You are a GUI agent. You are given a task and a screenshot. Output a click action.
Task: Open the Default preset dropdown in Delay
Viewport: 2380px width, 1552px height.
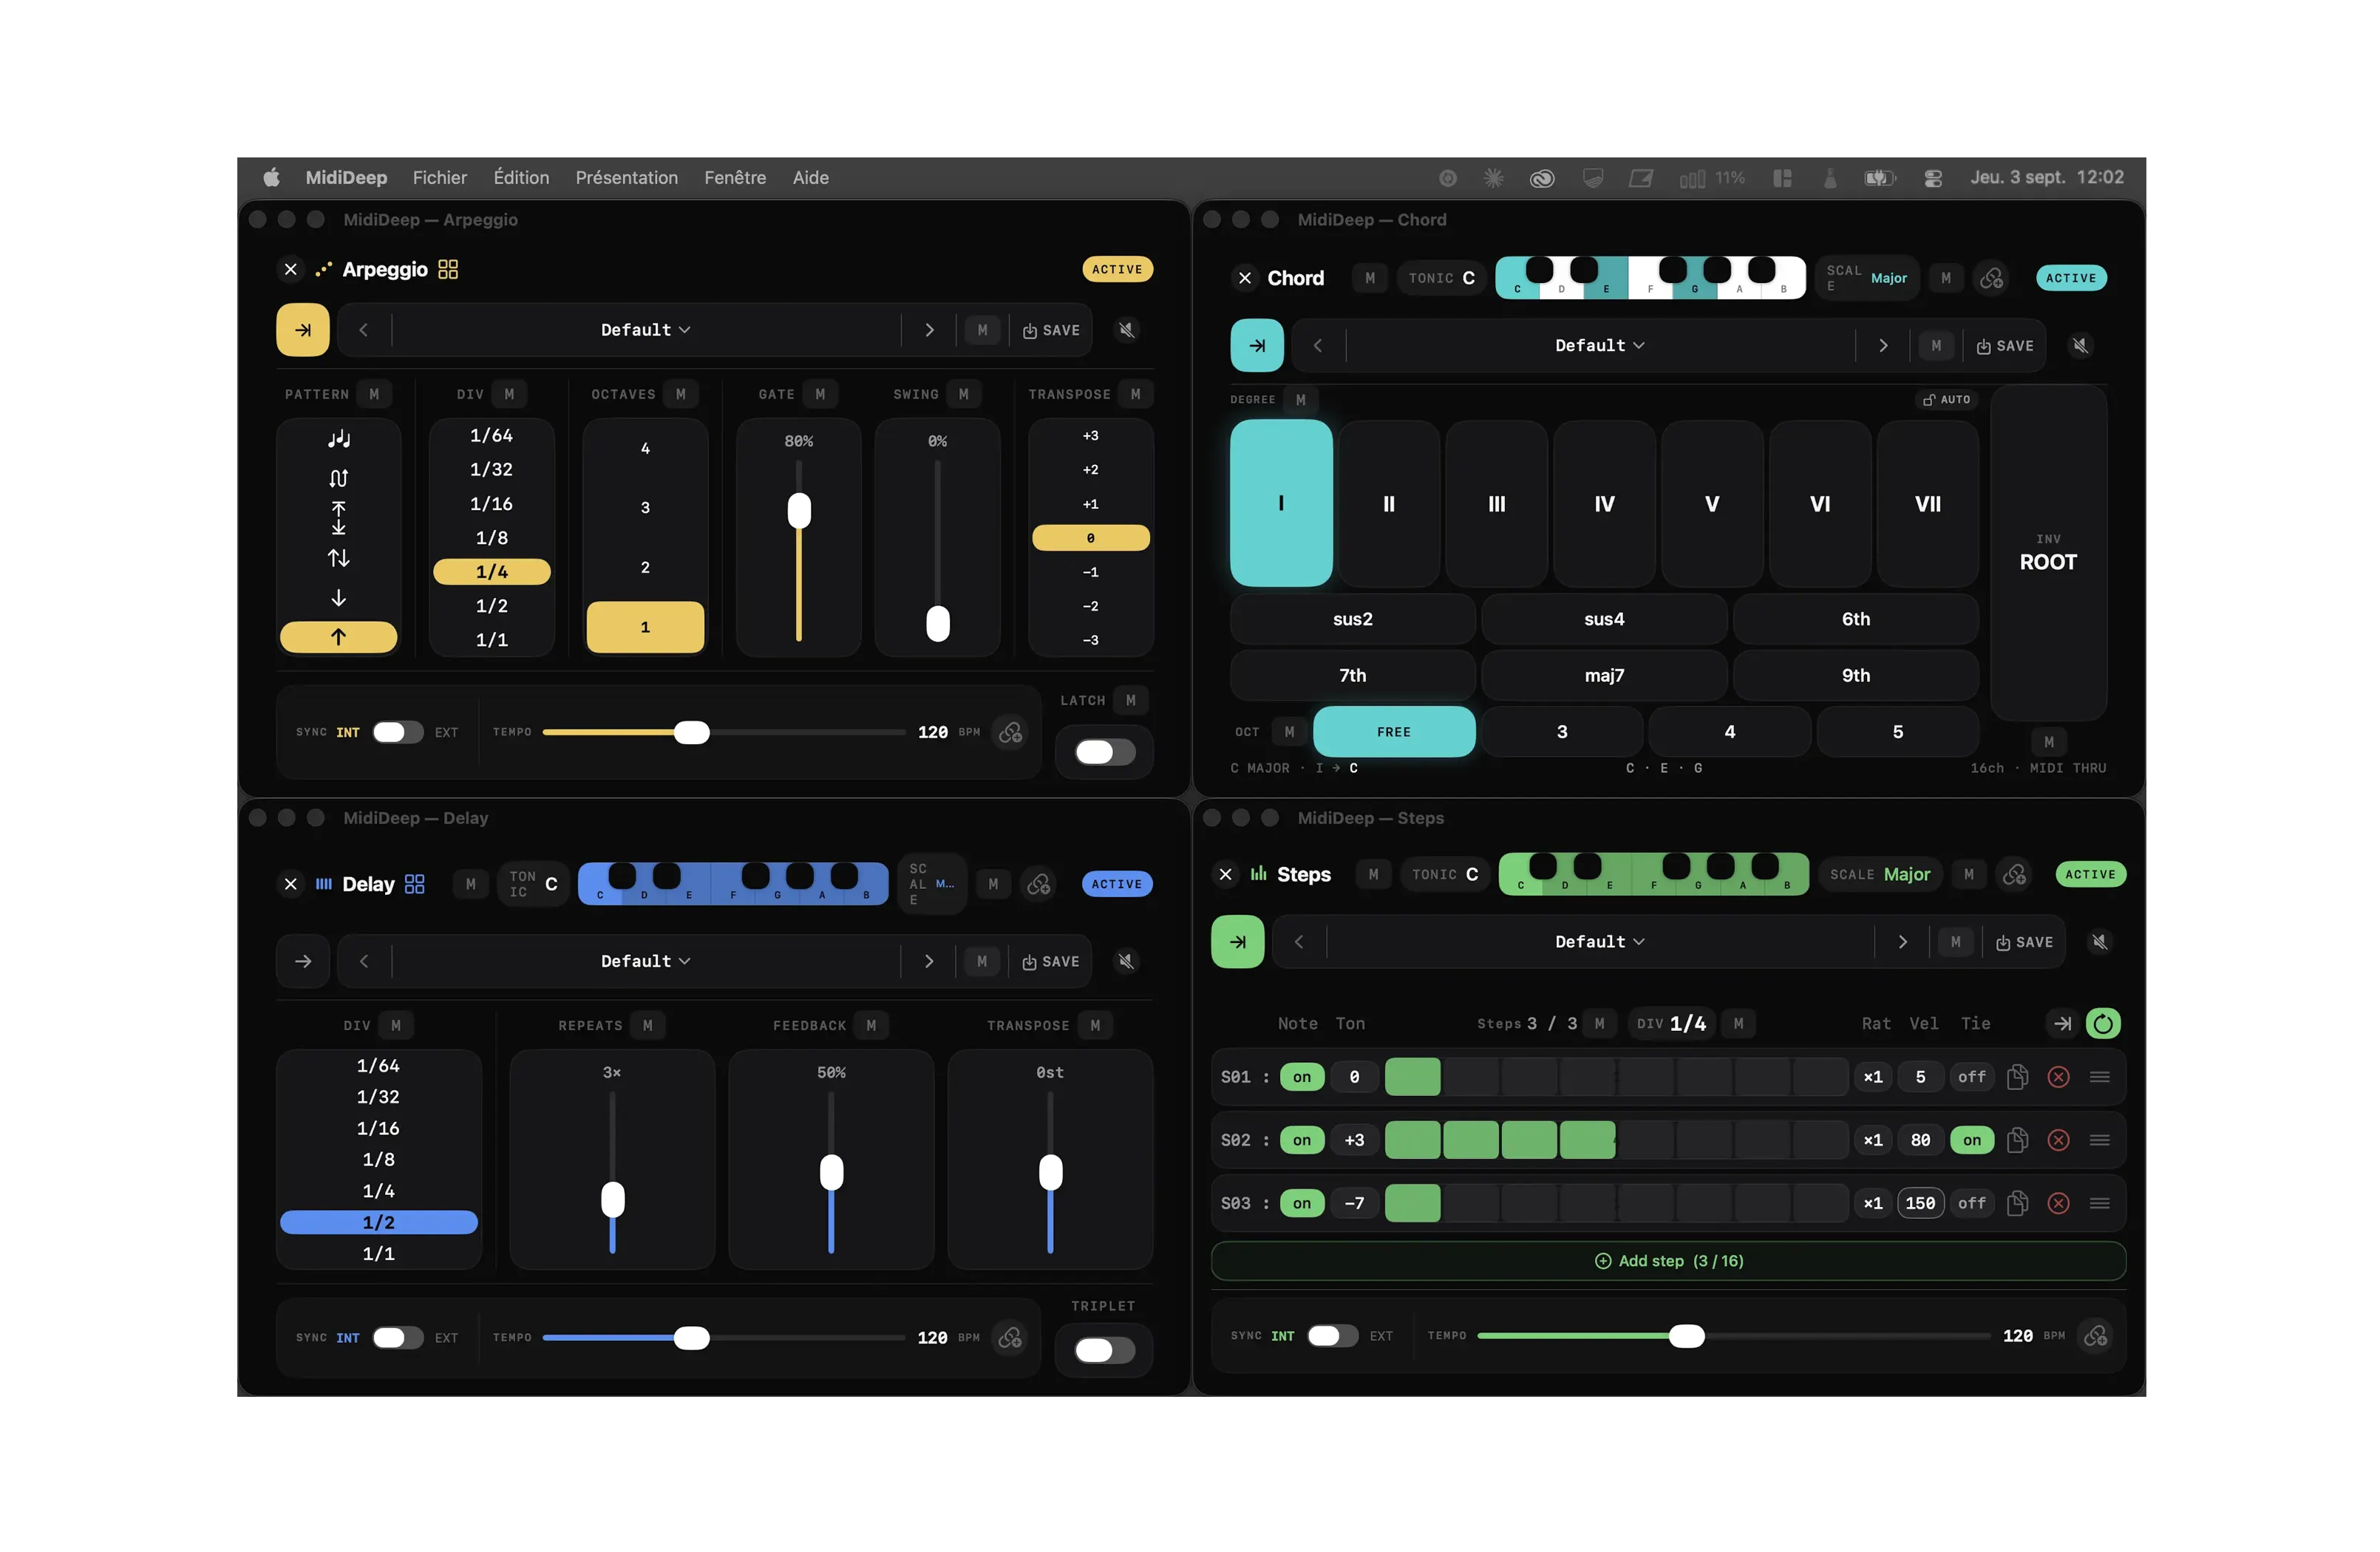[x=646, y=962]
